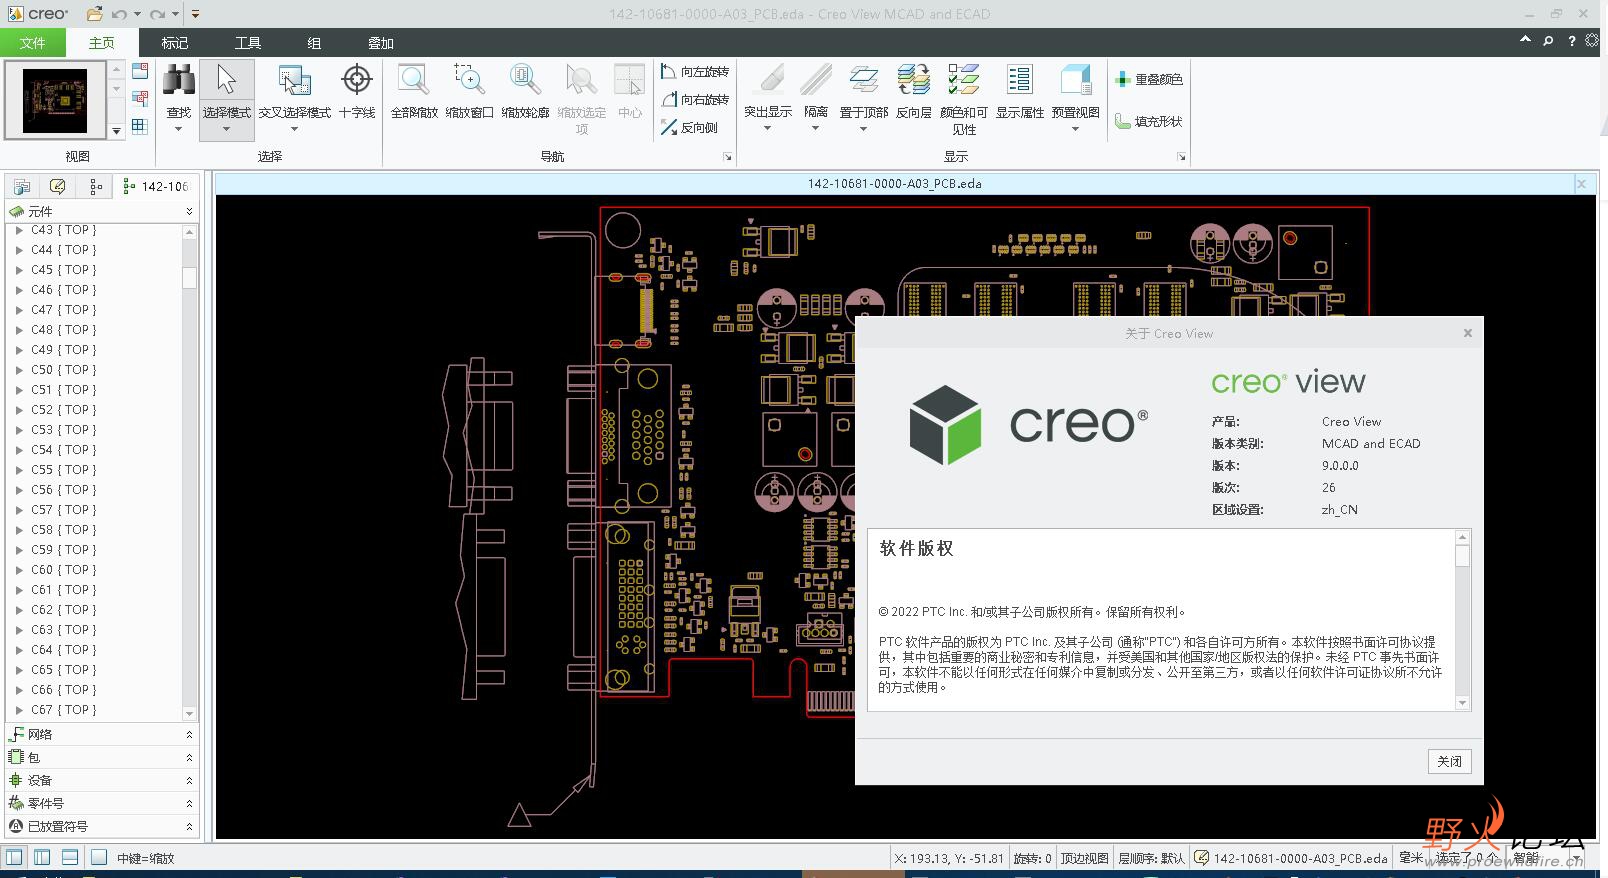Open 颜色和可见性 color and visibility settings
This screenshot has height=878, width=1608.
[964, 80]
